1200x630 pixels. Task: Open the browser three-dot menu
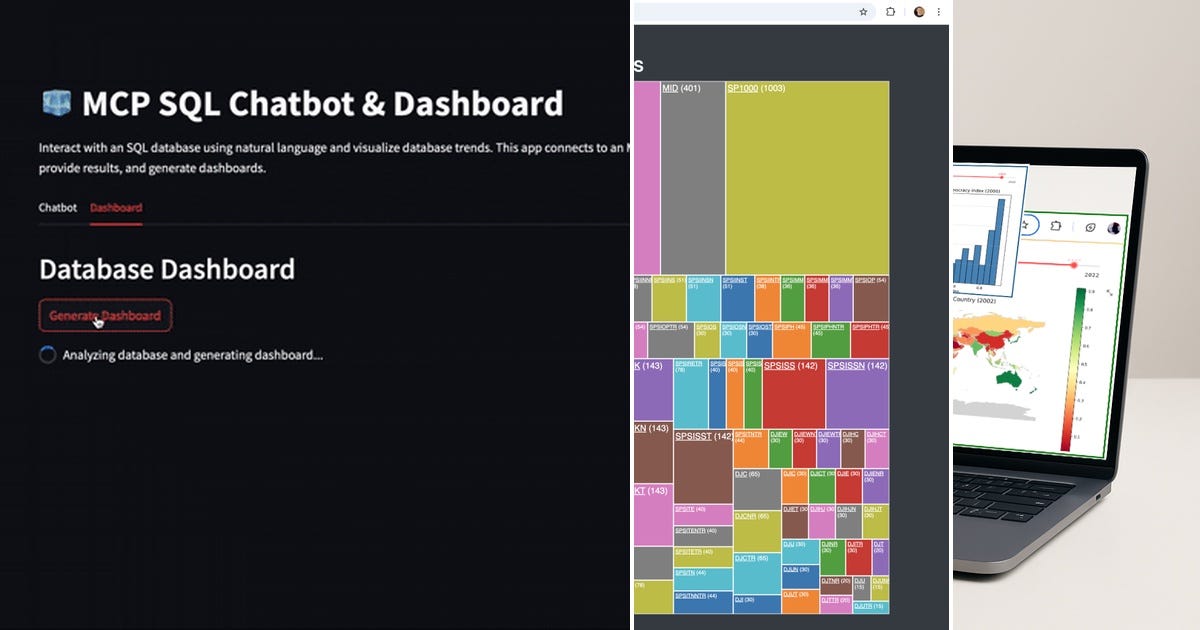pos(940,12)
